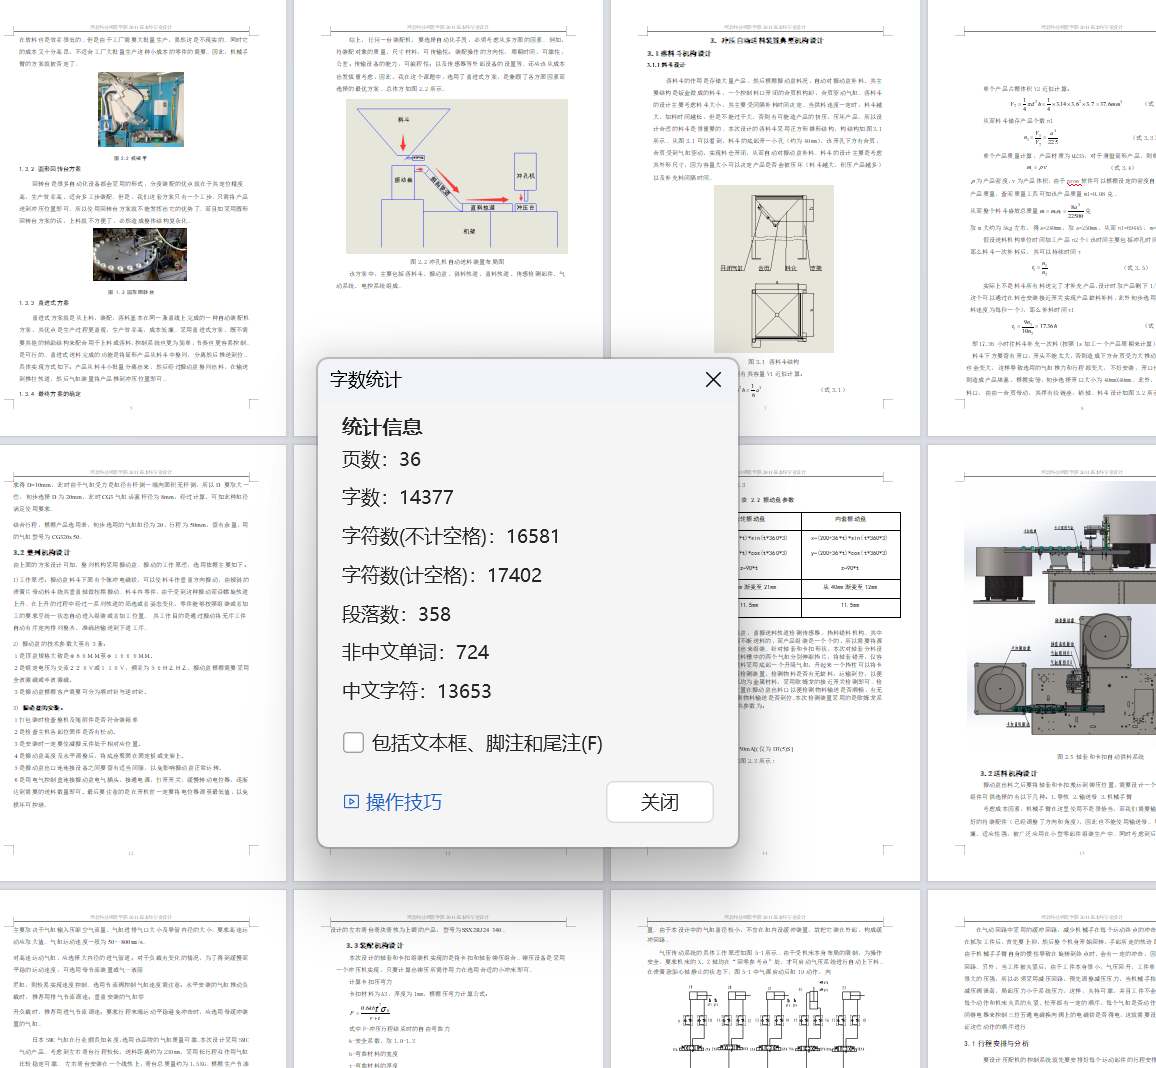Click the 3.2 送料机构设计 heading

pyautogui.click(x=1008, y=773)
